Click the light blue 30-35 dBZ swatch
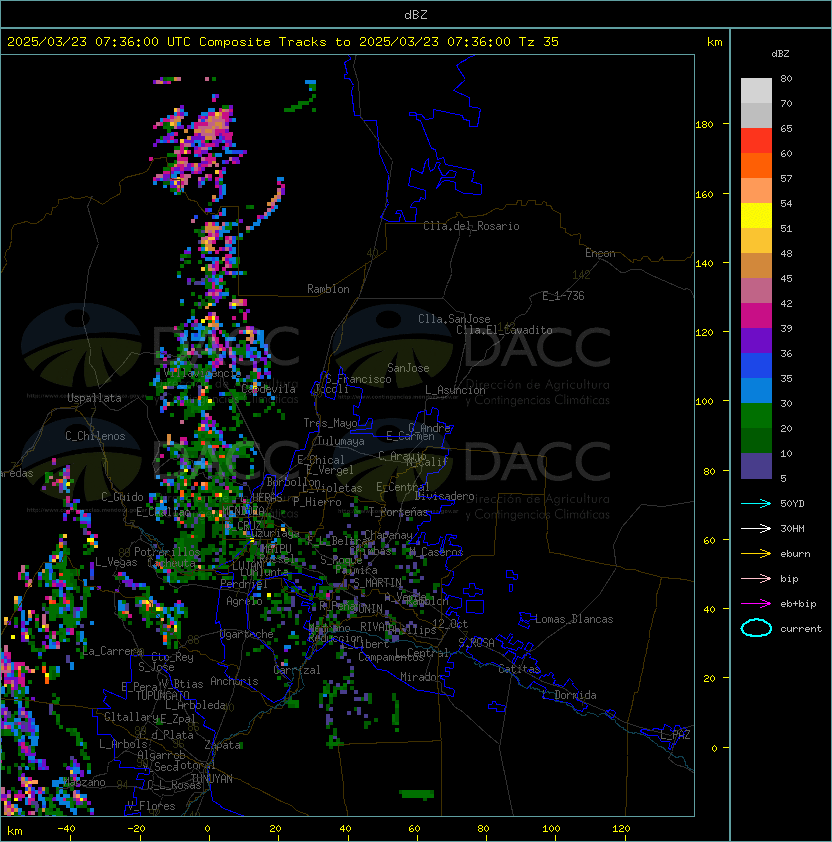The width and height of the screenshot is (832, 842). click(x=756, y=390)
